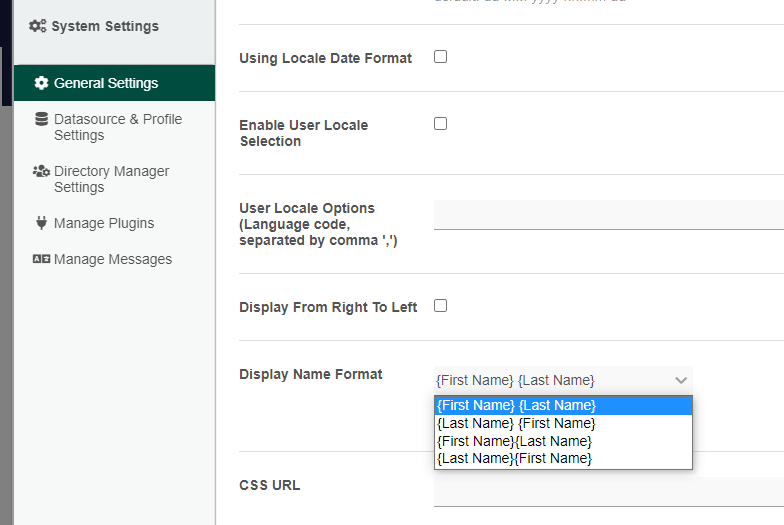This screenshot has width=784, height=525.
Task: Open Directory Manager Settings page
Action: 112,179
